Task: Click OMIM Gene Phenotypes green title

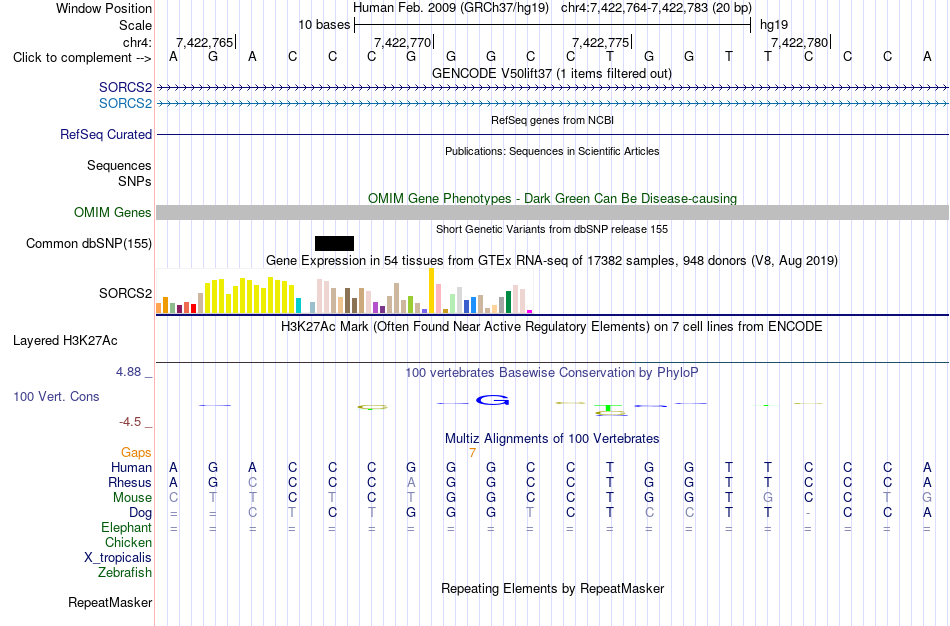Action: 553,198
